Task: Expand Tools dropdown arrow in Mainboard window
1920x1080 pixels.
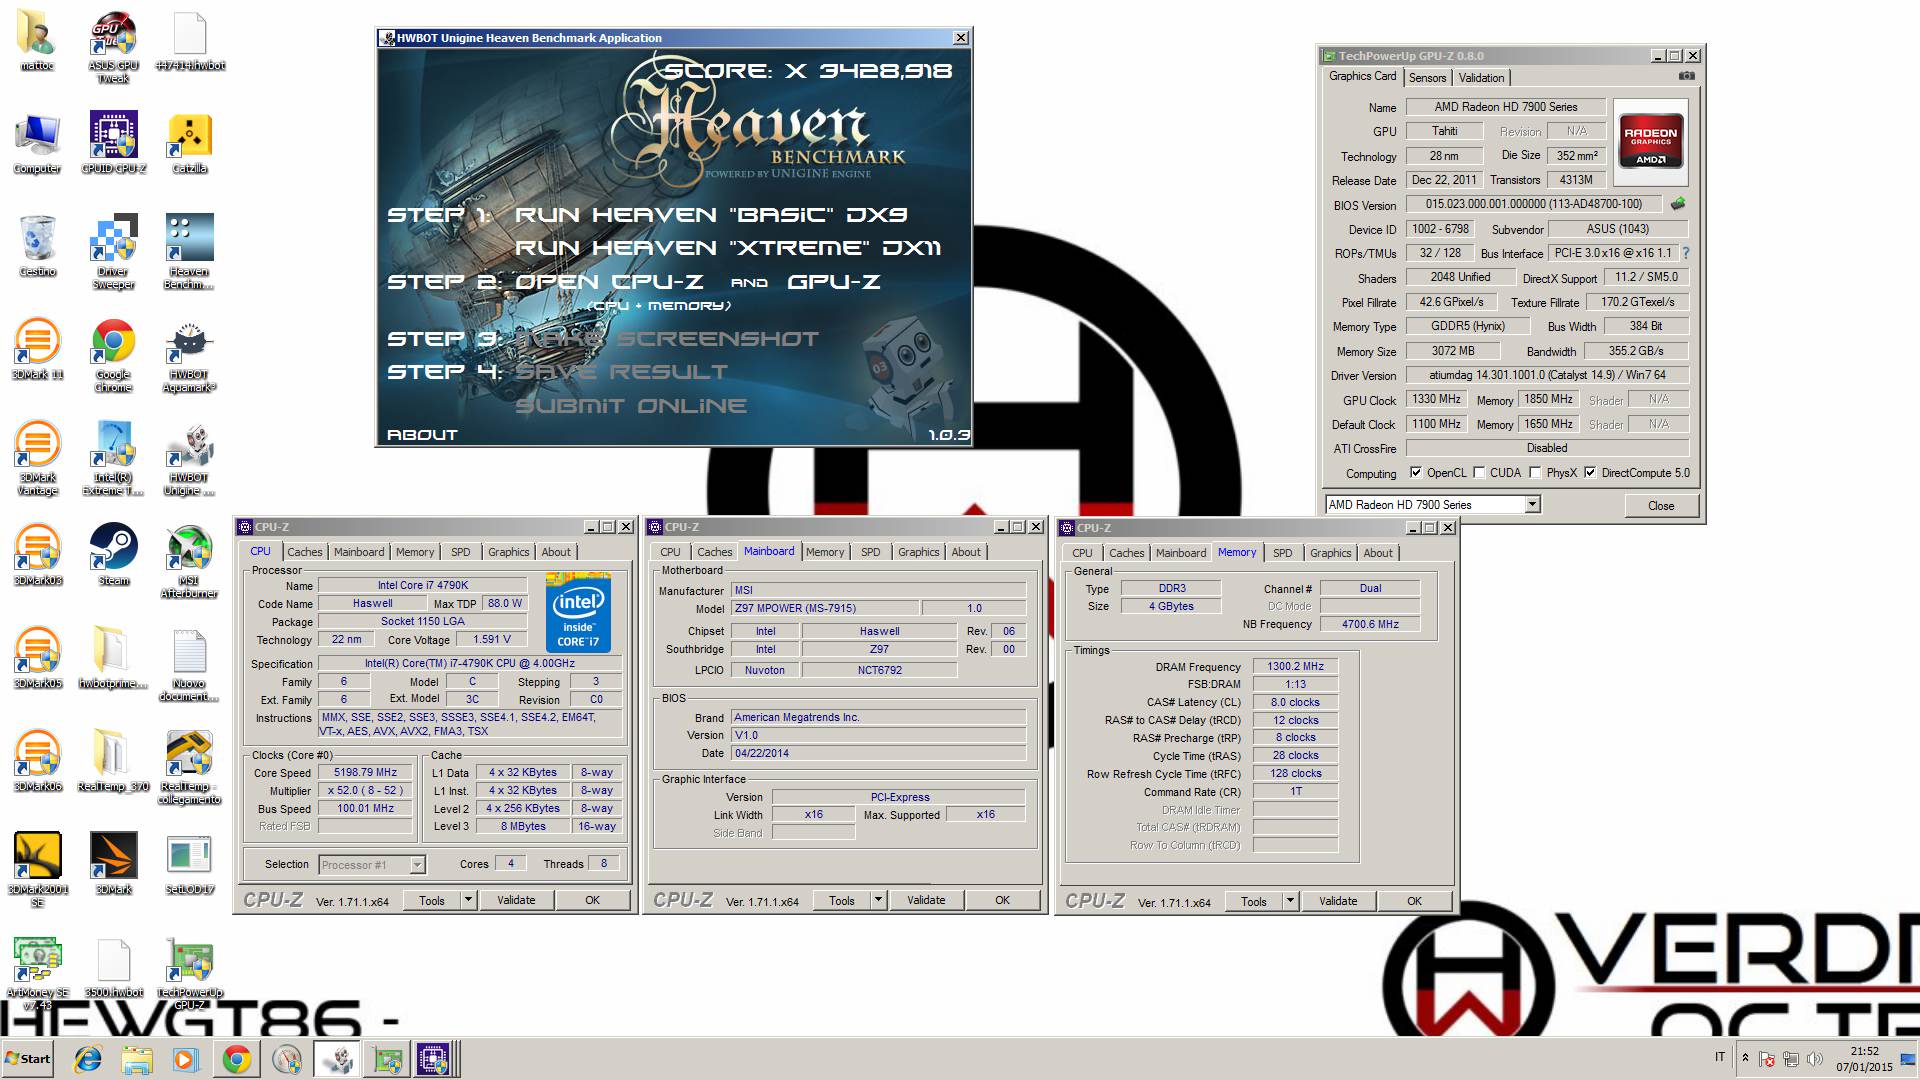Action: (x=877, y=900)
